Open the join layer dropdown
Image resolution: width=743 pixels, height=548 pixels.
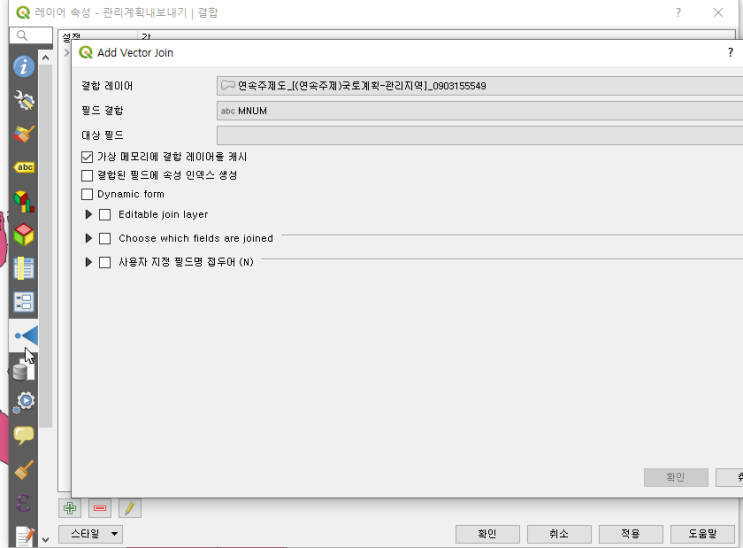[480, 86]
